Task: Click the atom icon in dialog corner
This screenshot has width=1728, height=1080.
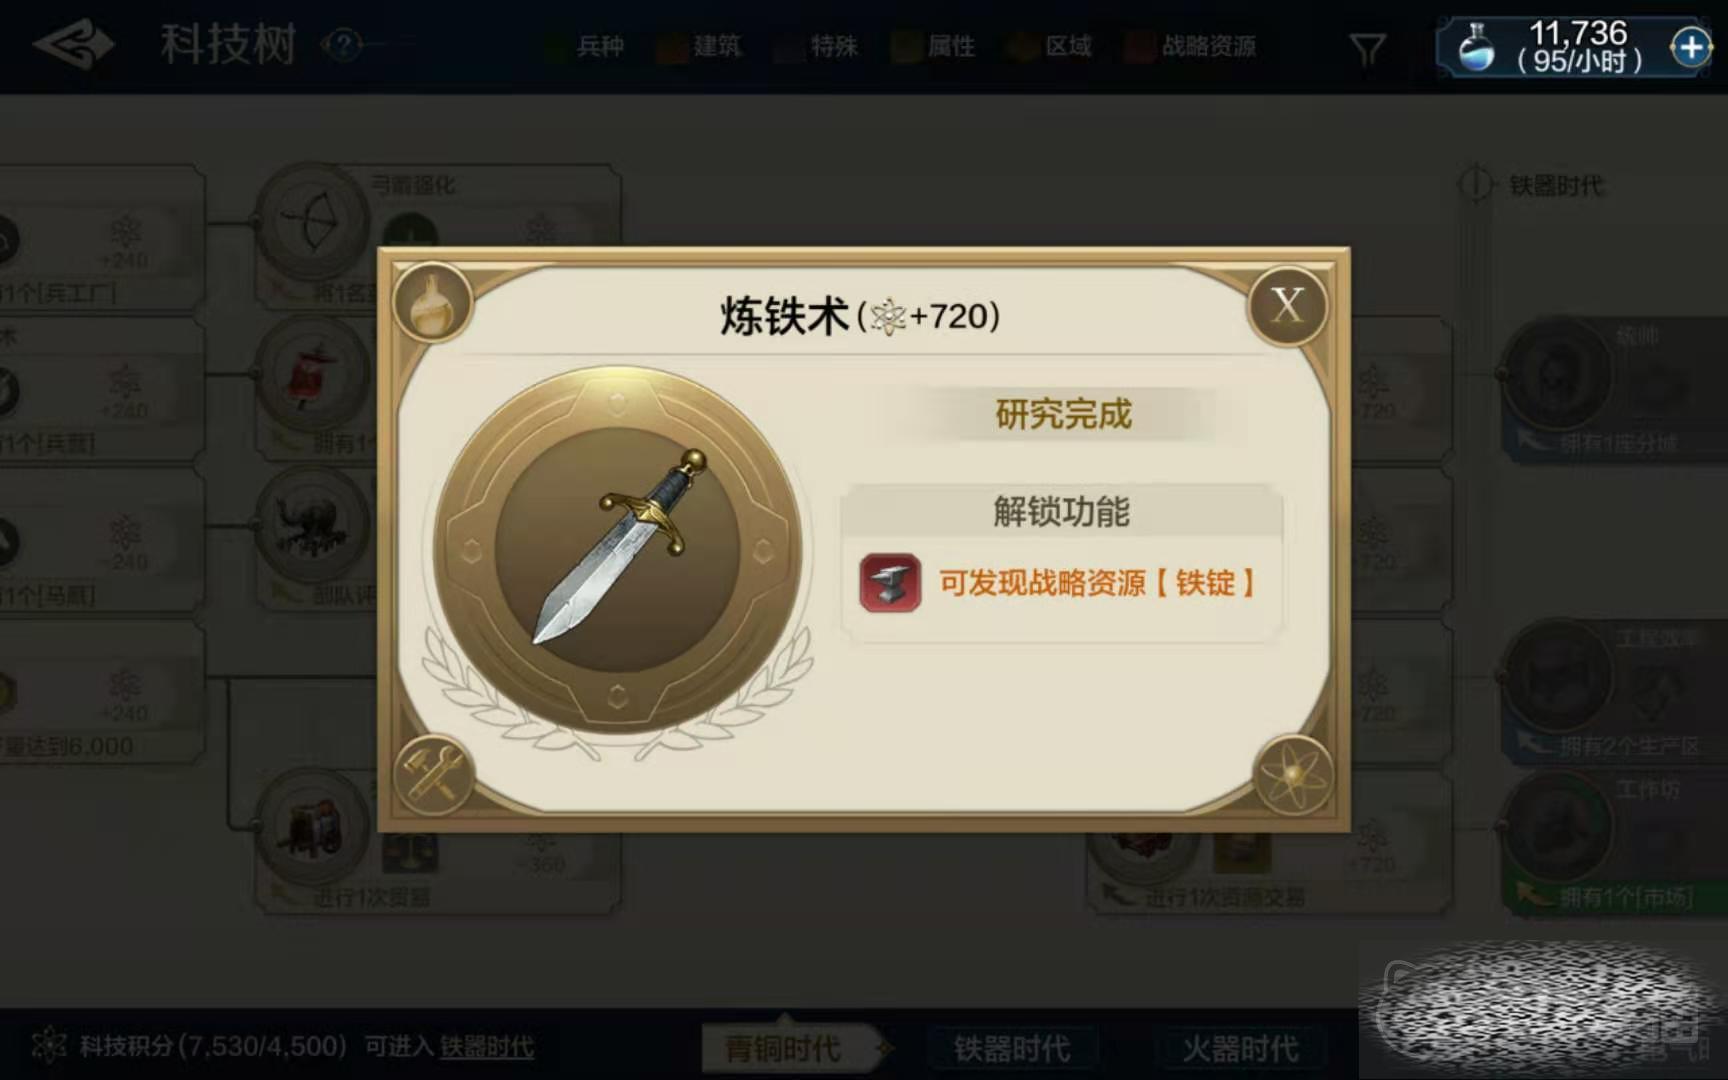Action: coord(1292,773)
